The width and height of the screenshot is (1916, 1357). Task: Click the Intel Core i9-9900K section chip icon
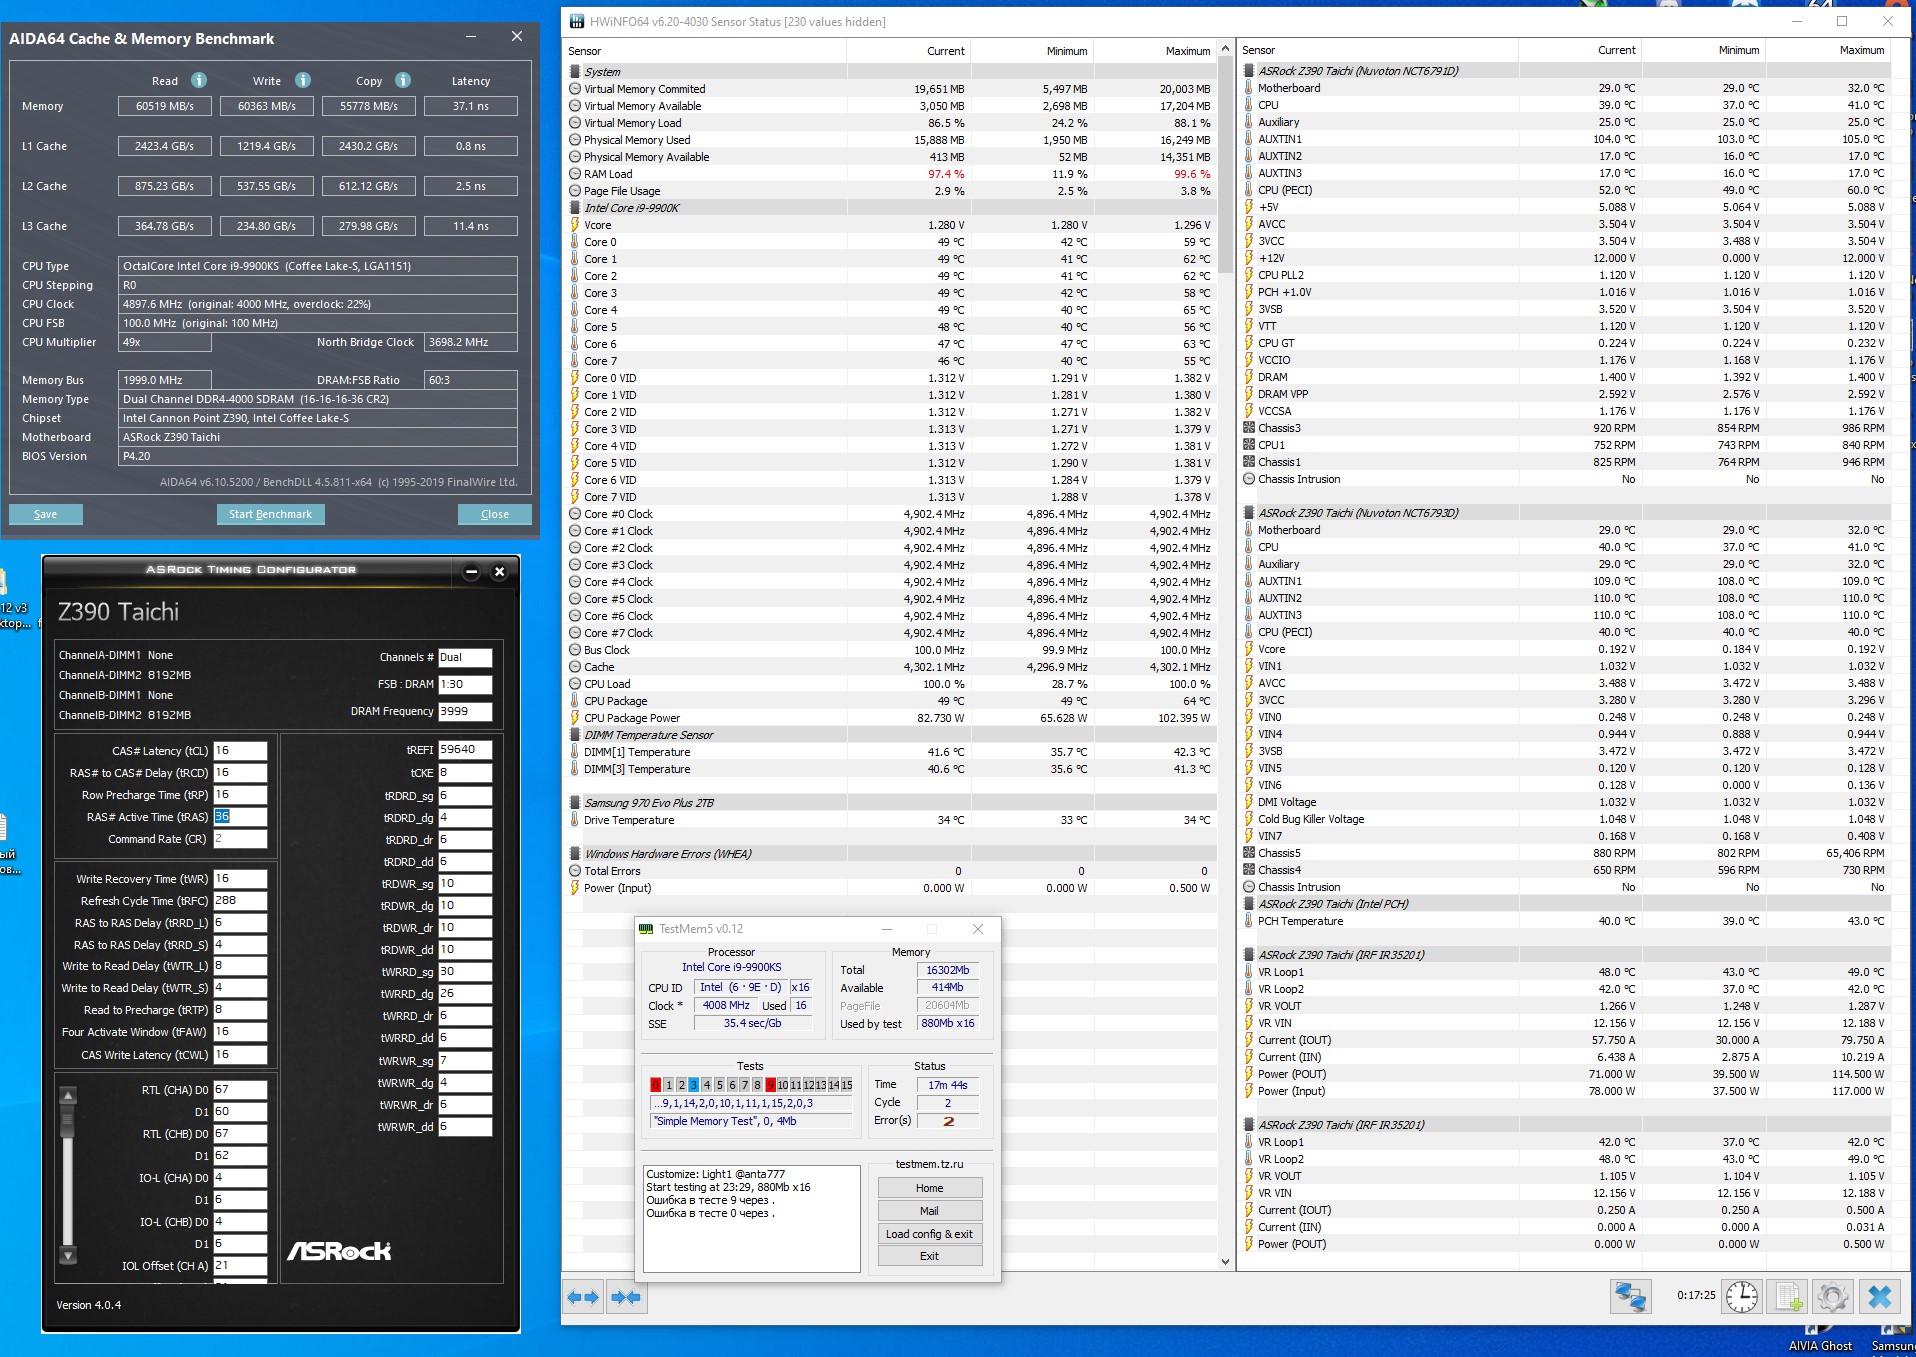[575, 208]
